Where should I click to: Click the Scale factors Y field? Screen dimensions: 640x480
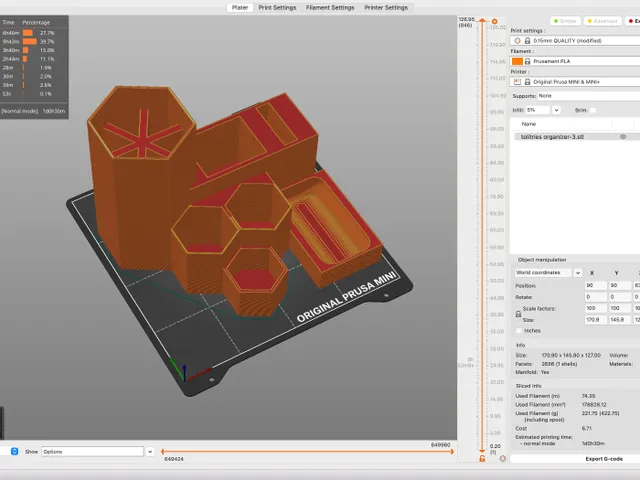click(619, 308)
